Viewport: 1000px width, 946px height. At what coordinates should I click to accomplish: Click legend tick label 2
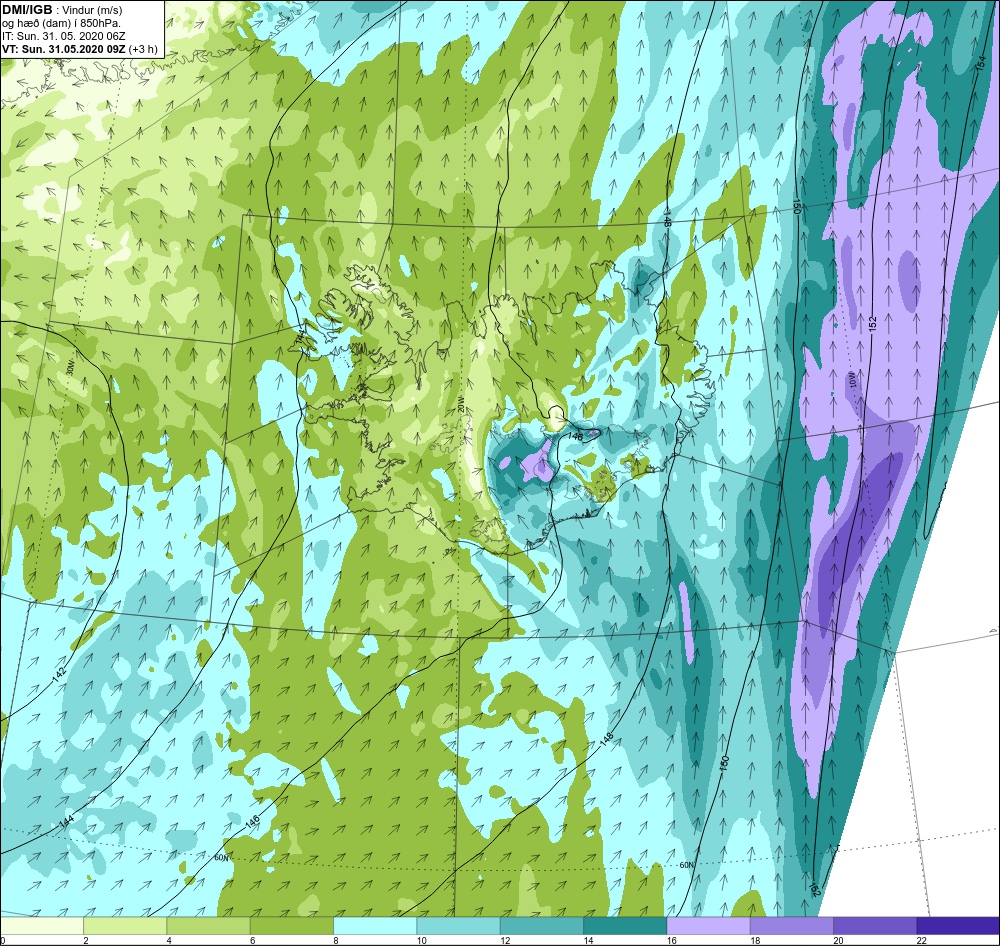85,940
